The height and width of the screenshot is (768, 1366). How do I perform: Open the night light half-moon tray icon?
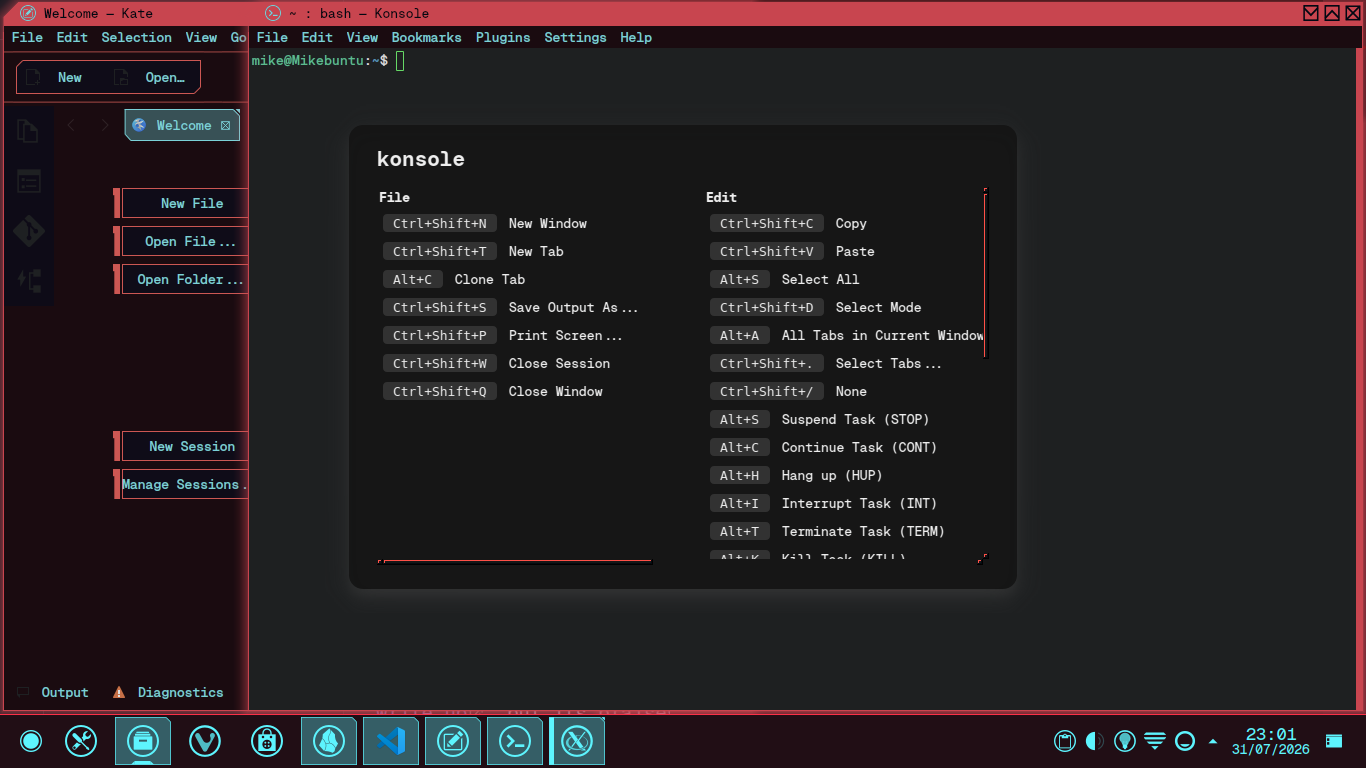(x=1095, y=741)
